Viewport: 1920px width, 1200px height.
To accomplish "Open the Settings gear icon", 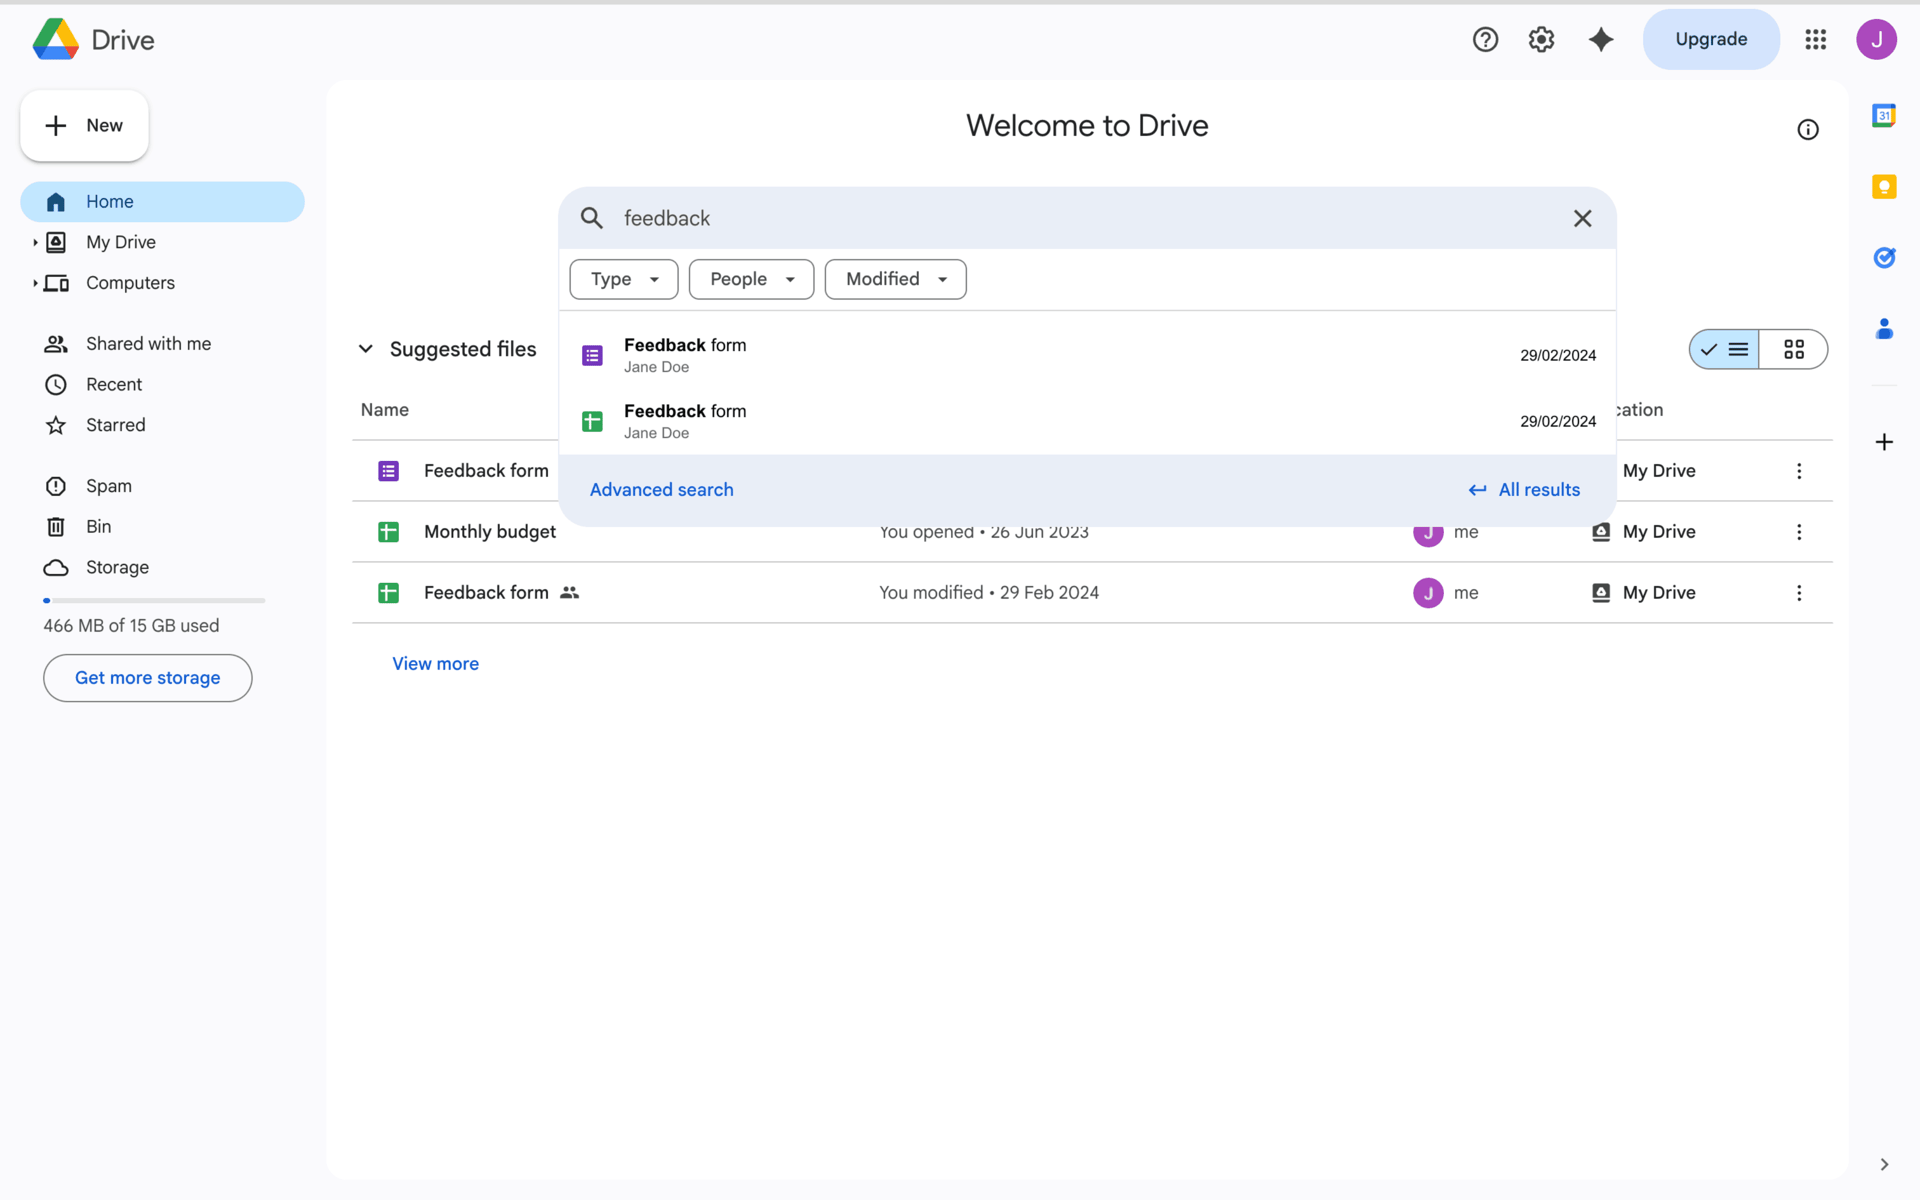I will (1541, 39).
